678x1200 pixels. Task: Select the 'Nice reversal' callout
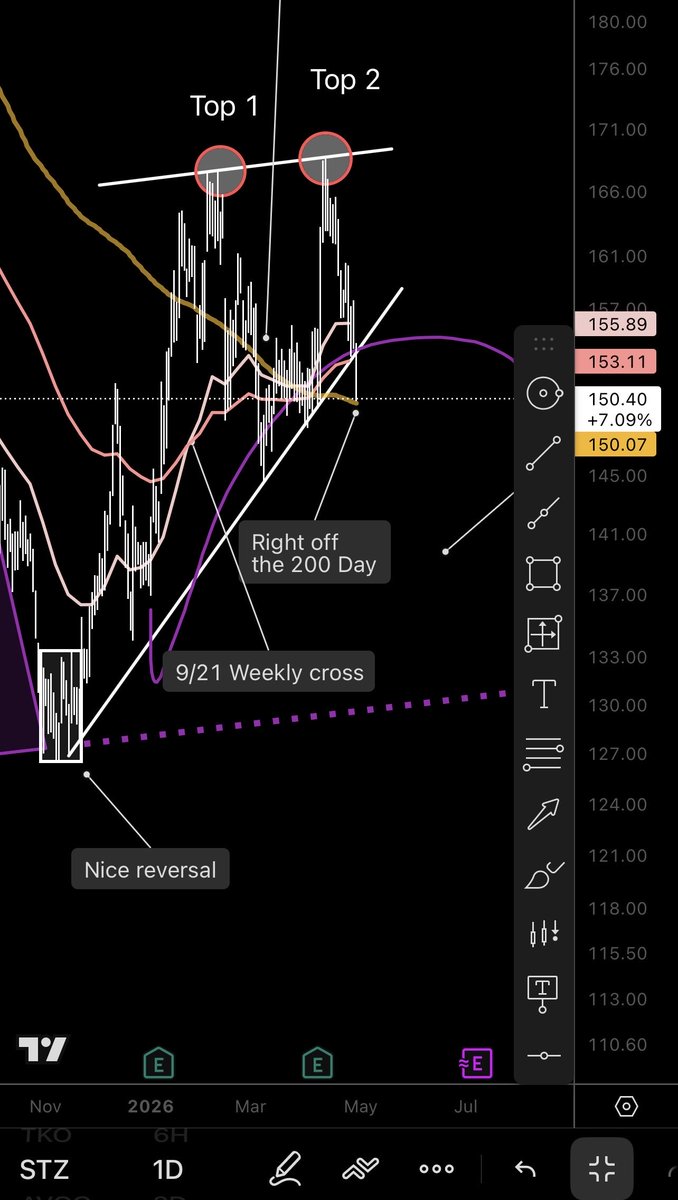pyautogui.click(x=150, y=870)
